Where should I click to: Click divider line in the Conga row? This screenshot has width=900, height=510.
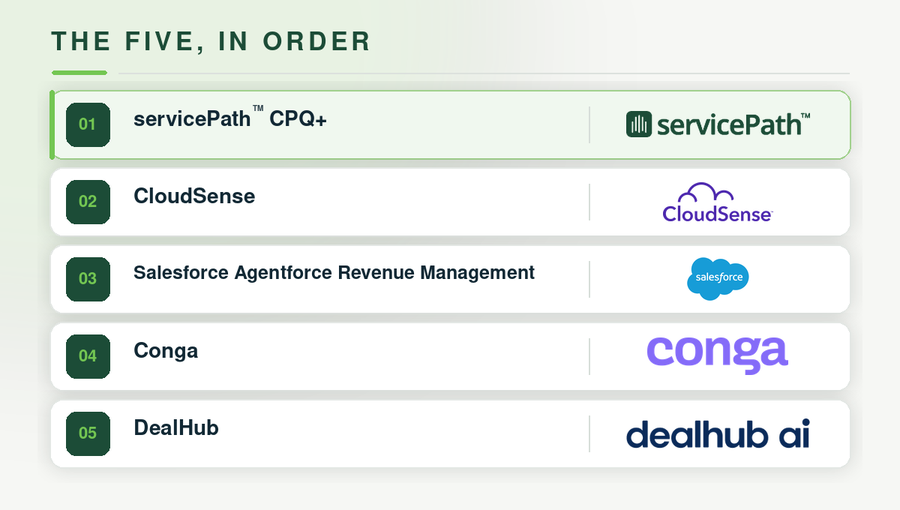coord(589,356)
